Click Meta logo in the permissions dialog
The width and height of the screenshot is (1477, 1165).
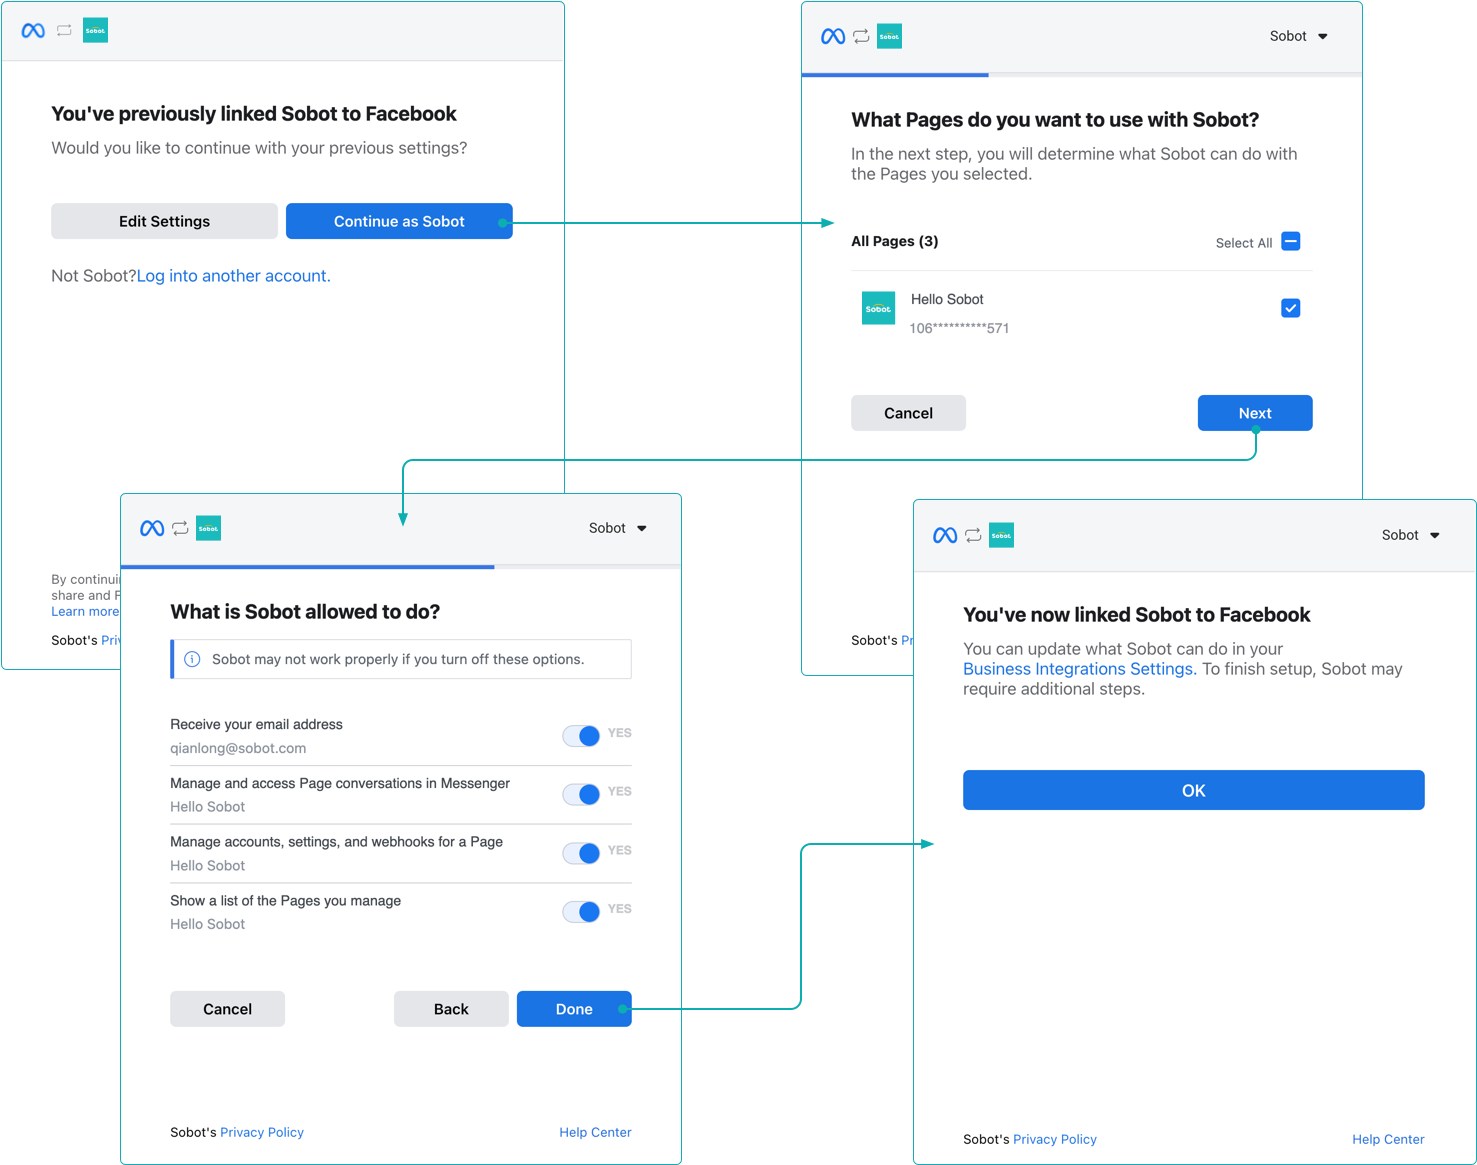point(152,528)
